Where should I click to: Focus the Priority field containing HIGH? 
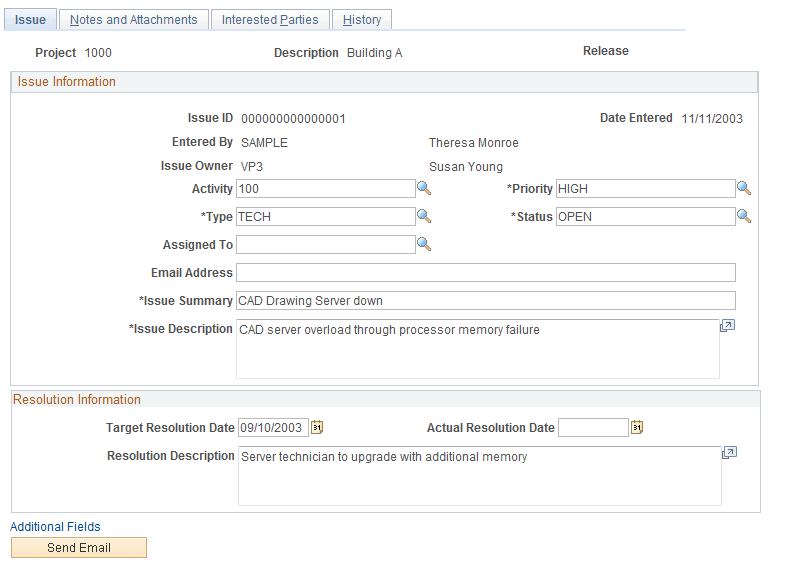(x=645, y=188)
